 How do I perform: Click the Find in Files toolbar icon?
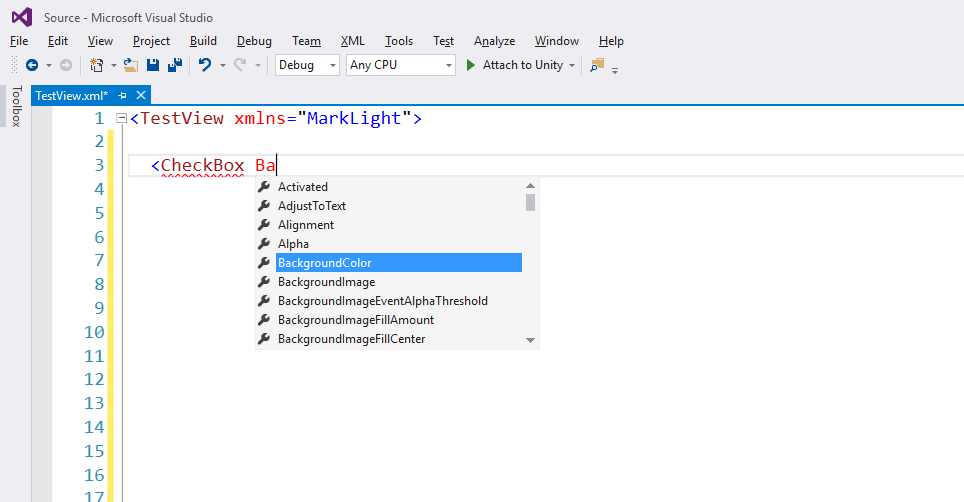point(597,65)
